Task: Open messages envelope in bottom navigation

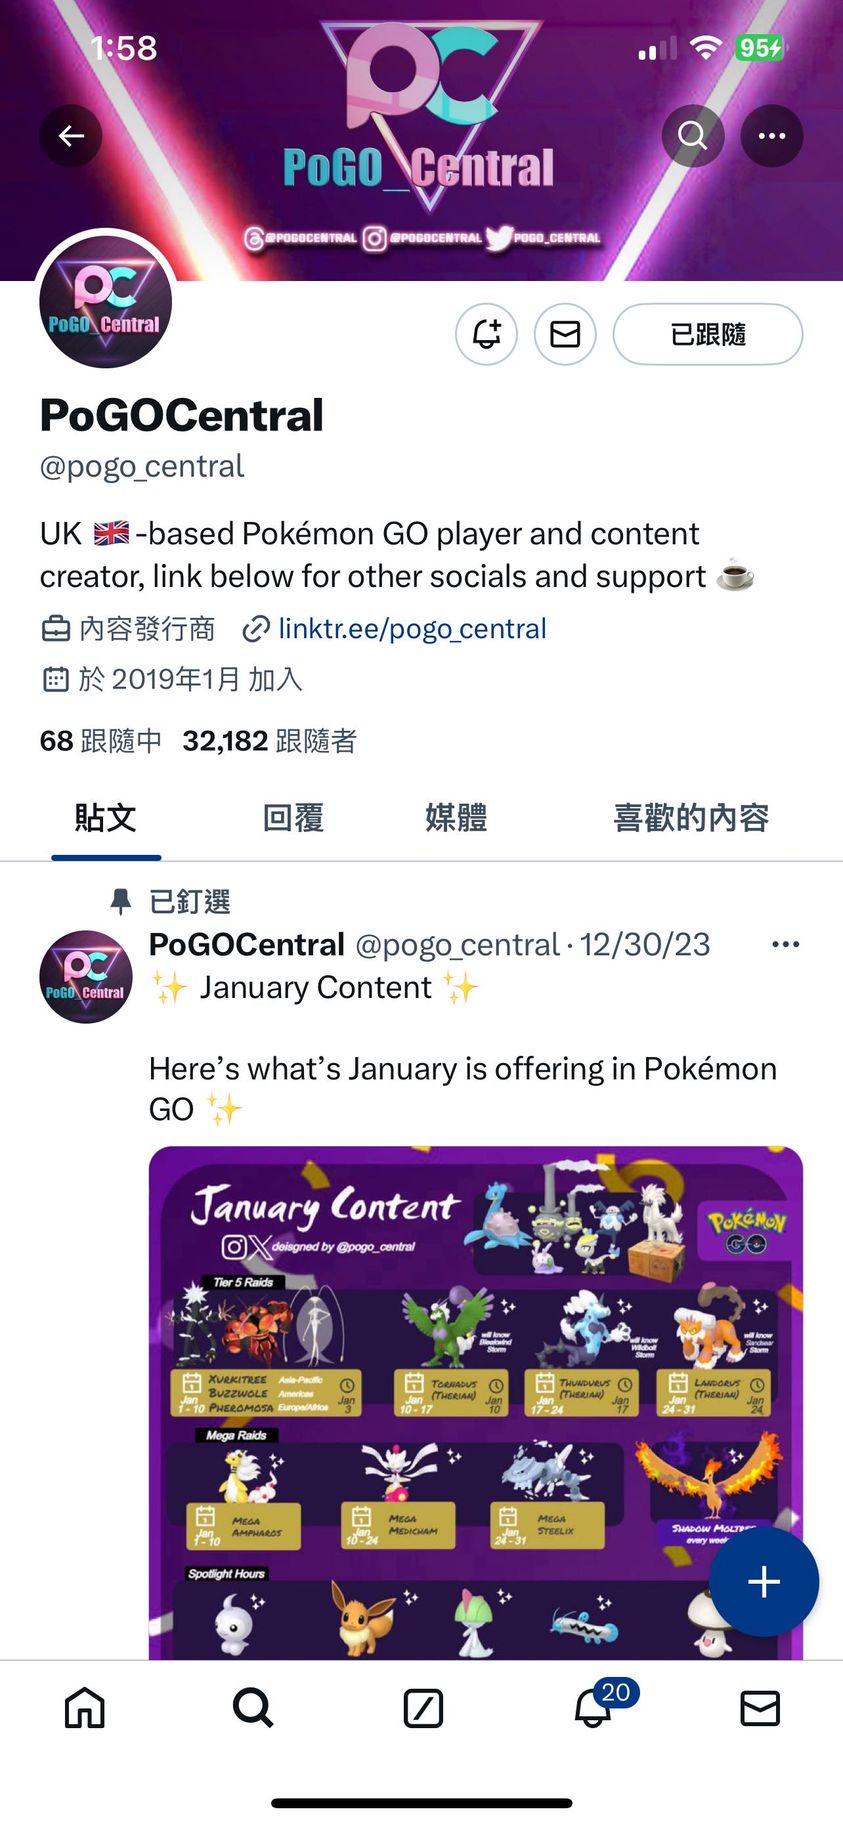Action: (x=760, y=1708)
